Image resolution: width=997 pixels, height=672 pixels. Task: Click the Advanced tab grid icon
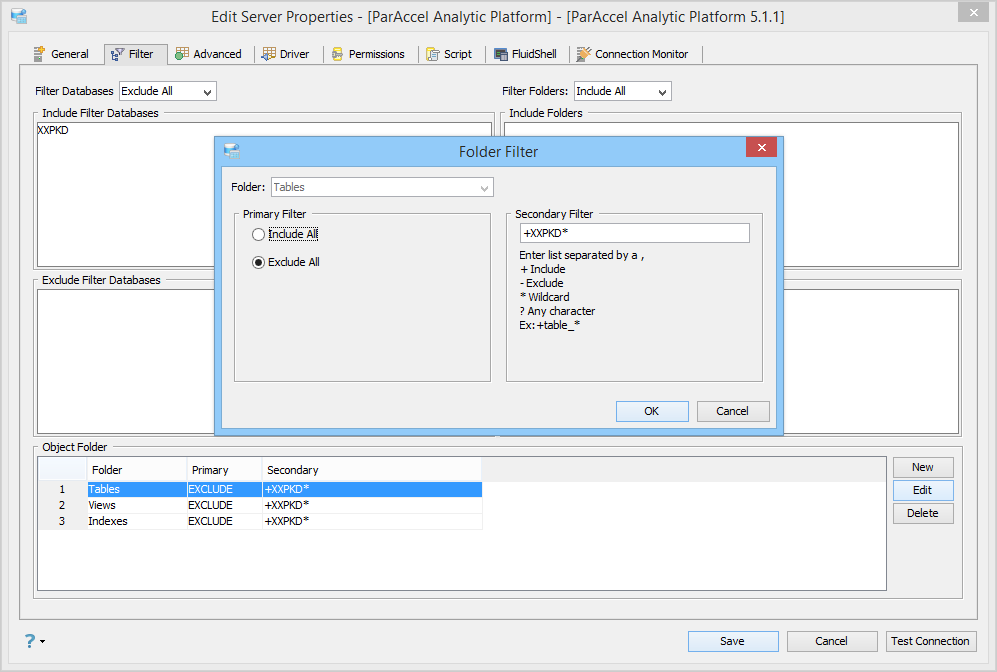click(182, 54)
